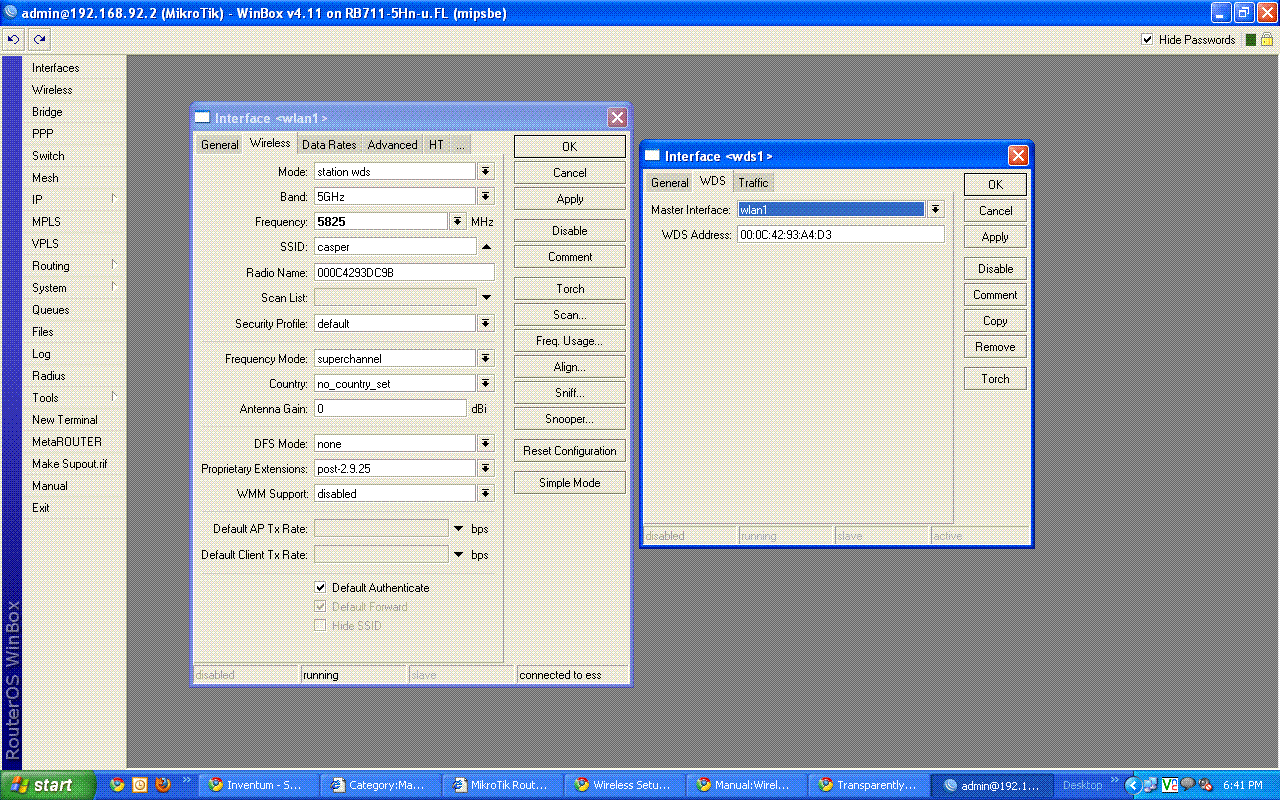Click the Snooper... button

pos(570,419)
